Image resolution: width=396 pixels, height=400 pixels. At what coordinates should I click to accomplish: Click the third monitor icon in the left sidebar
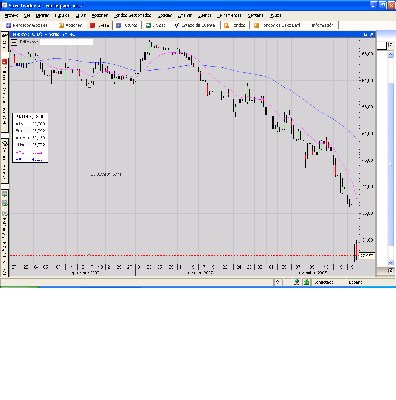[5, 213]
